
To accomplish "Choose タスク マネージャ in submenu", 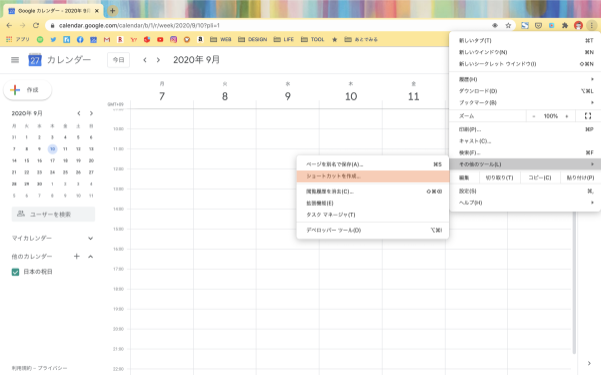I will 373,215.
